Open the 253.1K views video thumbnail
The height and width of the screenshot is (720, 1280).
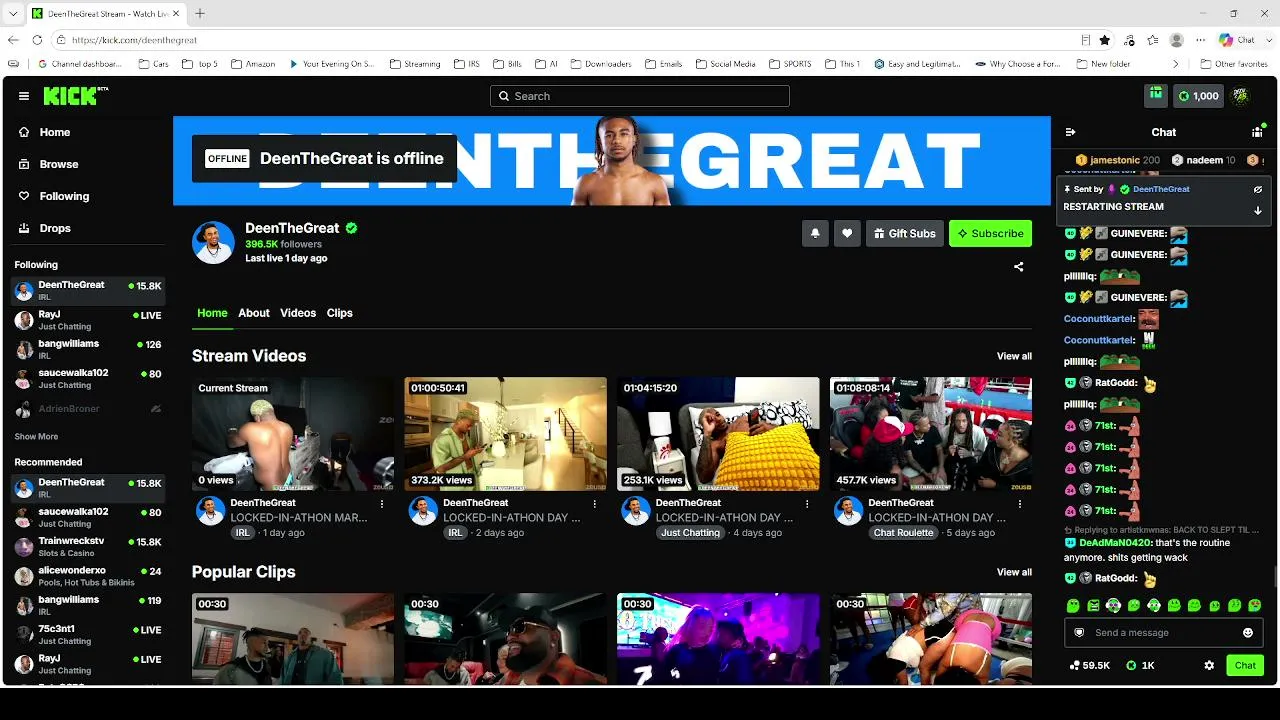click(x=718, y=434)
